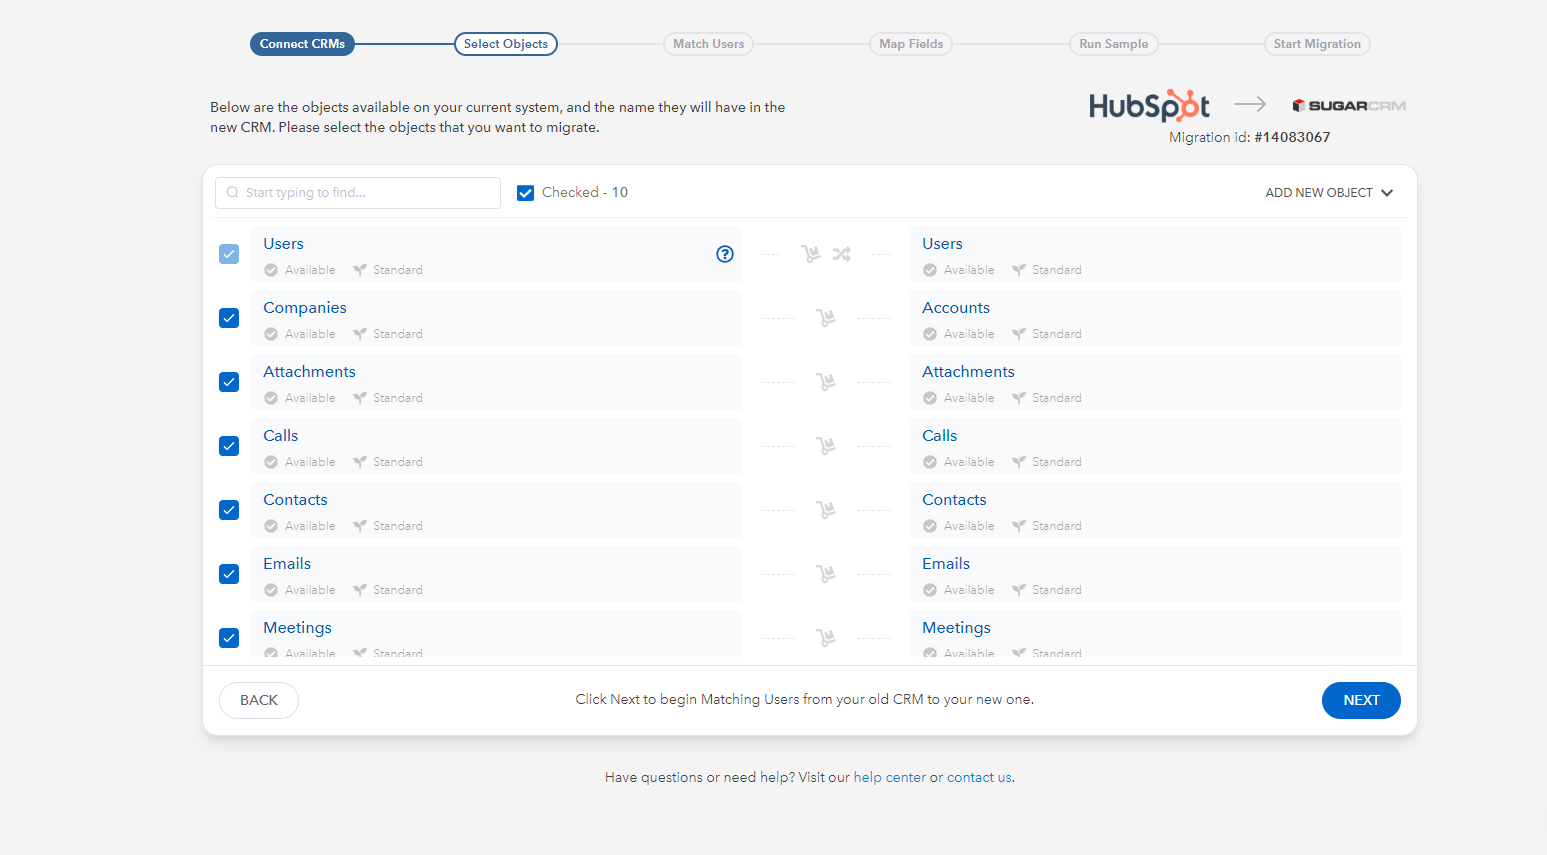Click the migration dolly icon for Calls

coord(825,445)
